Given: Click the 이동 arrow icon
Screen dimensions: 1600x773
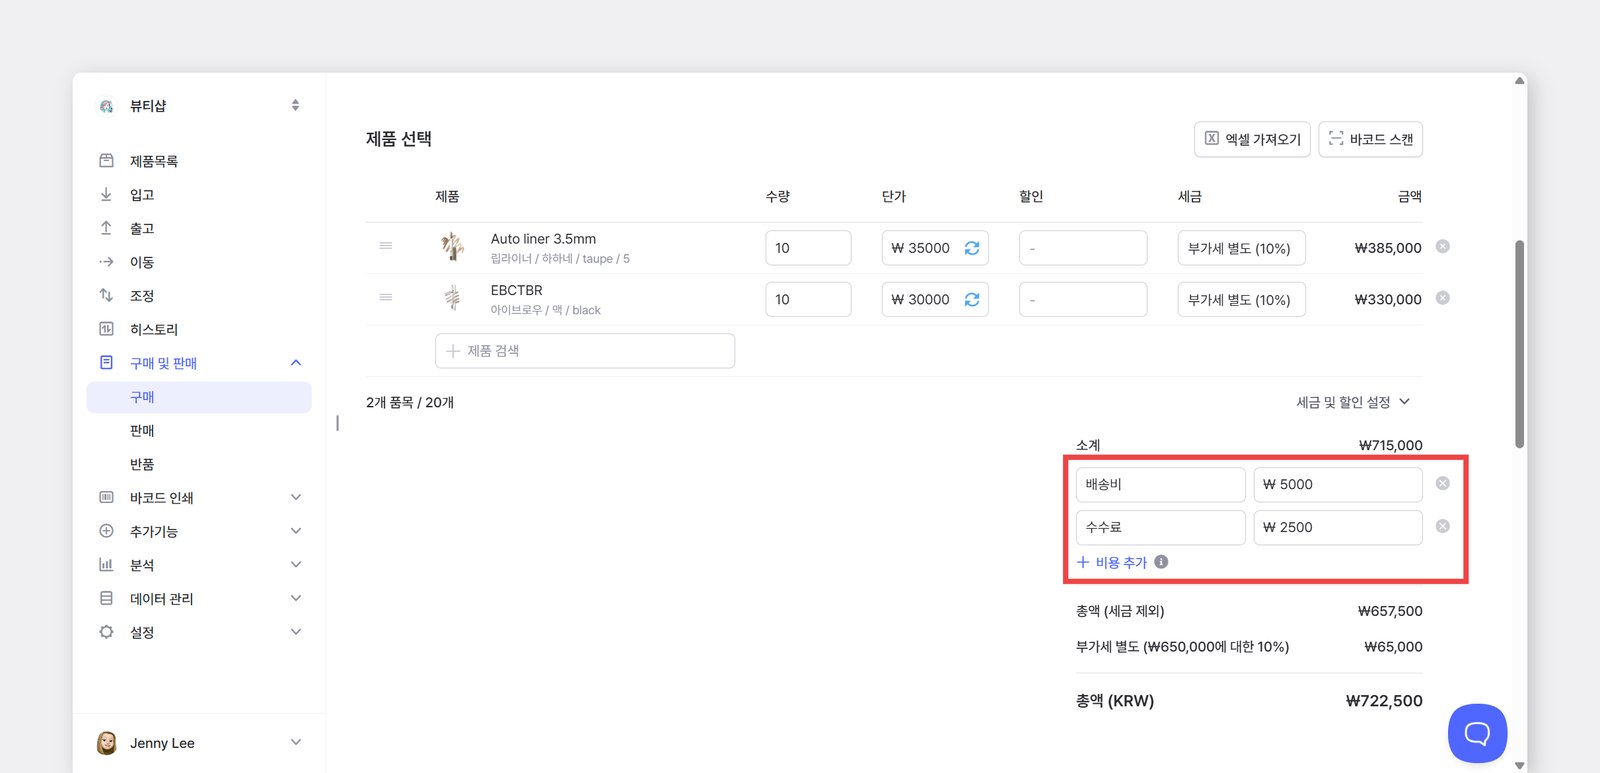Looking at the screenshot, I should (106, 262).
